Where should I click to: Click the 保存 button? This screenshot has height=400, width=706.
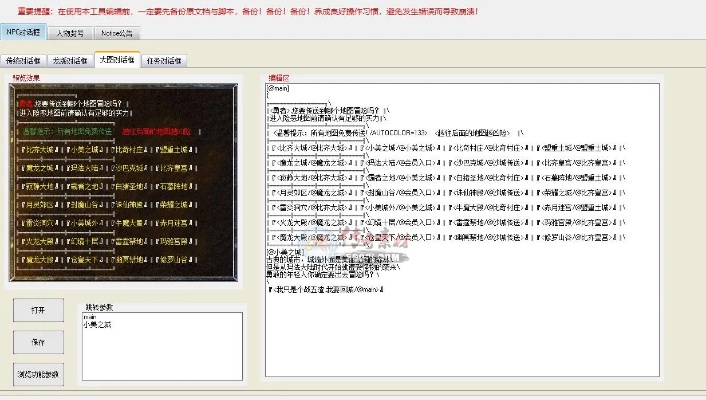[38, 342]
